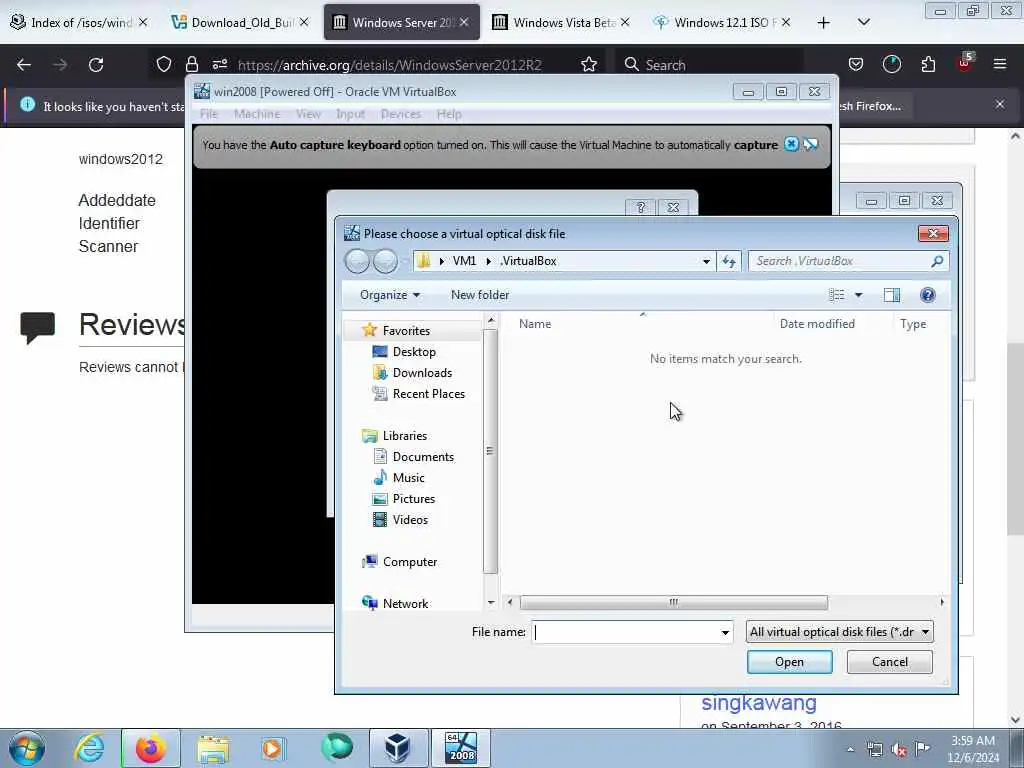
Task: Open Videos library
Action: point(410,520)
